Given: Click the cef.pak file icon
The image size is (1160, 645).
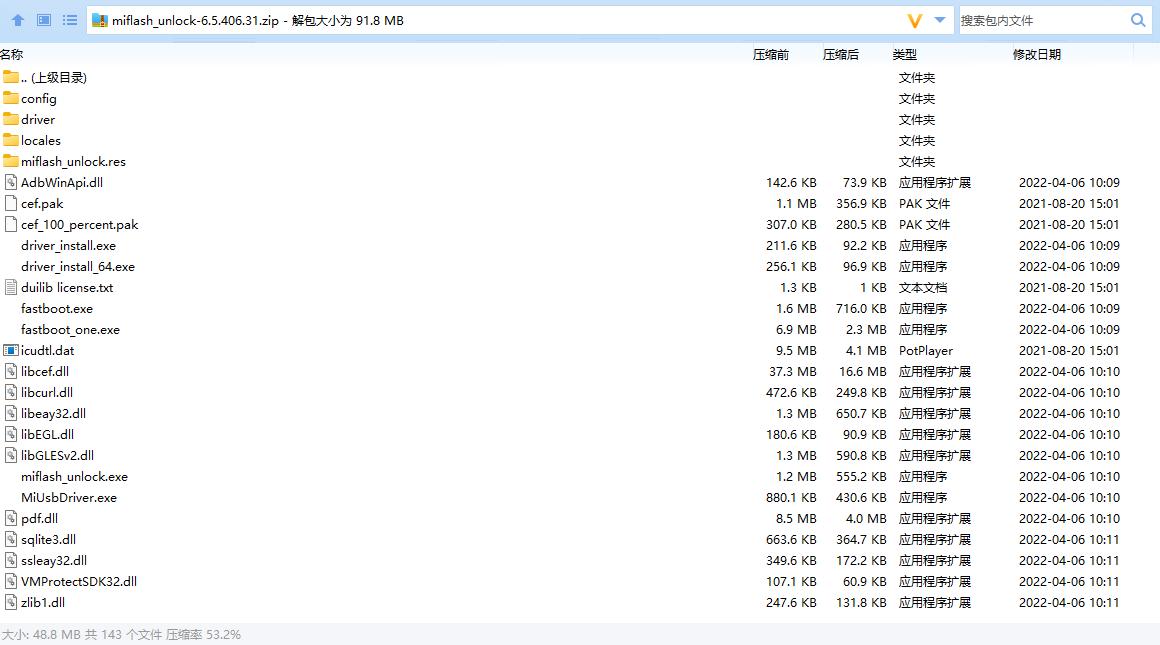Looking at the screenshot, I should click(x=10, y=203).
